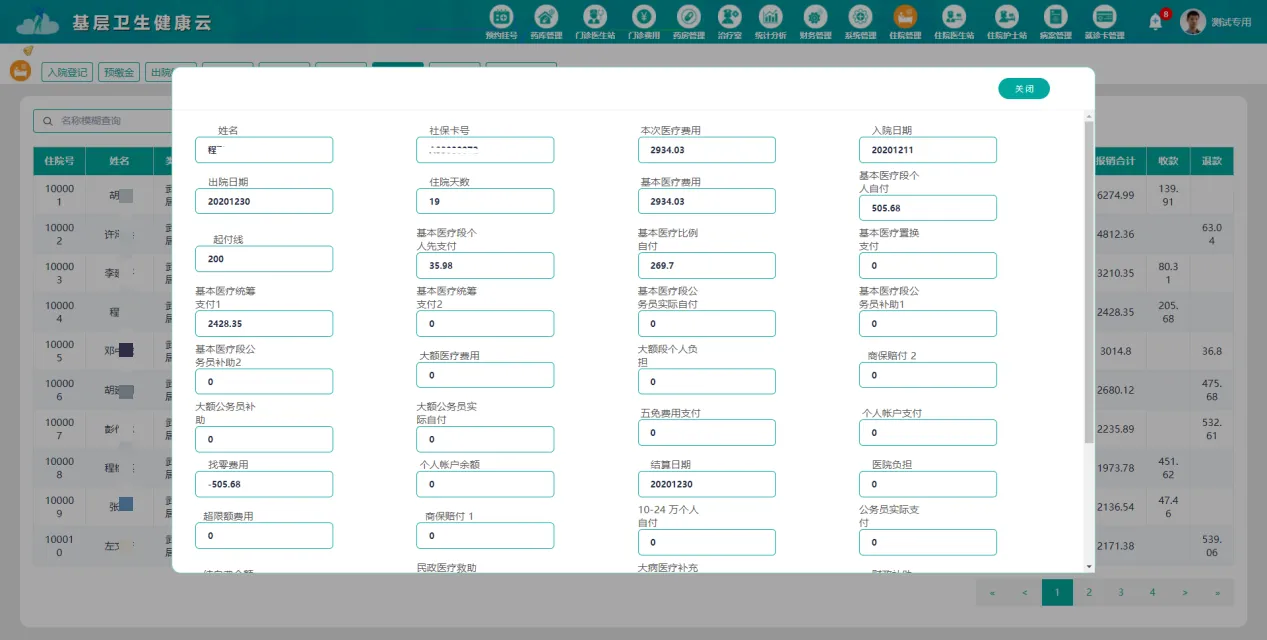Viewport: 1267px width, 640px height.
Task: Click the cloud logo 基层卫生健康云
Action: click(38, 22)
